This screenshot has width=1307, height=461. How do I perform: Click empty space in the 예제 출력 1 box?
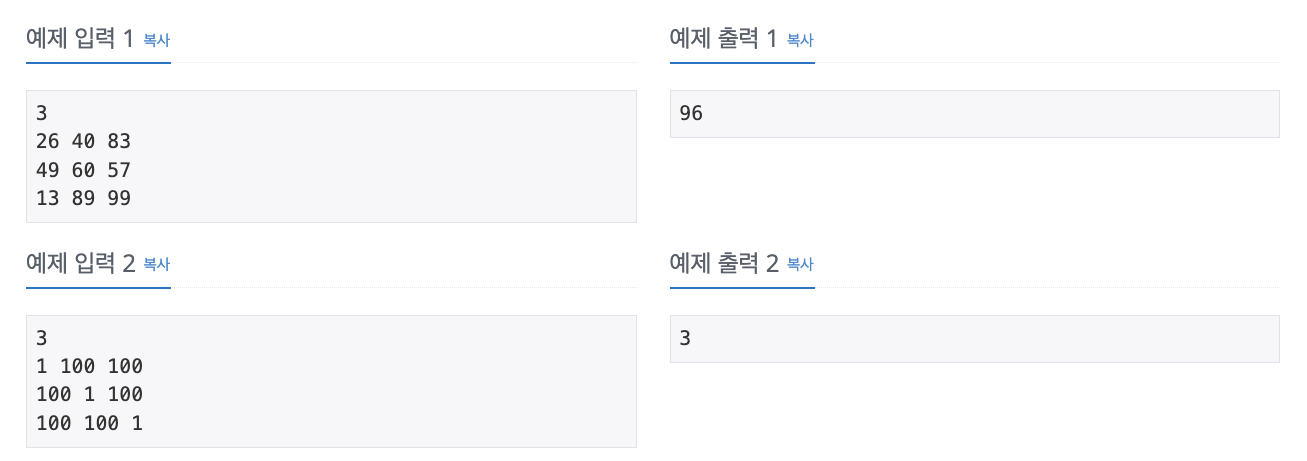[990, 114]
